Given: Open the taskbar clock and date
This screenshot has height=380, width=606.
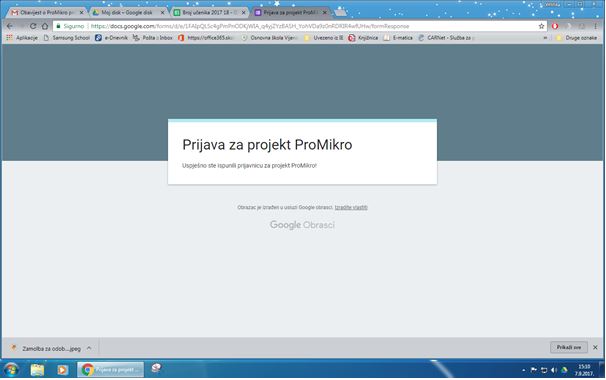Looking at the screenshot, I should click(584, 370).
